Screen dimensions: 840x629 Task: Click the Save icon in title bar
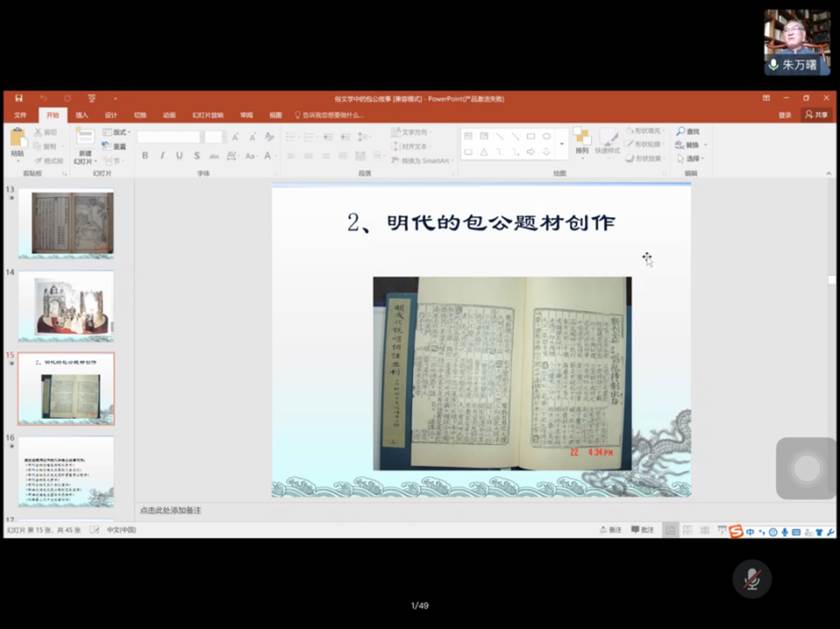(x=18, y=98)
